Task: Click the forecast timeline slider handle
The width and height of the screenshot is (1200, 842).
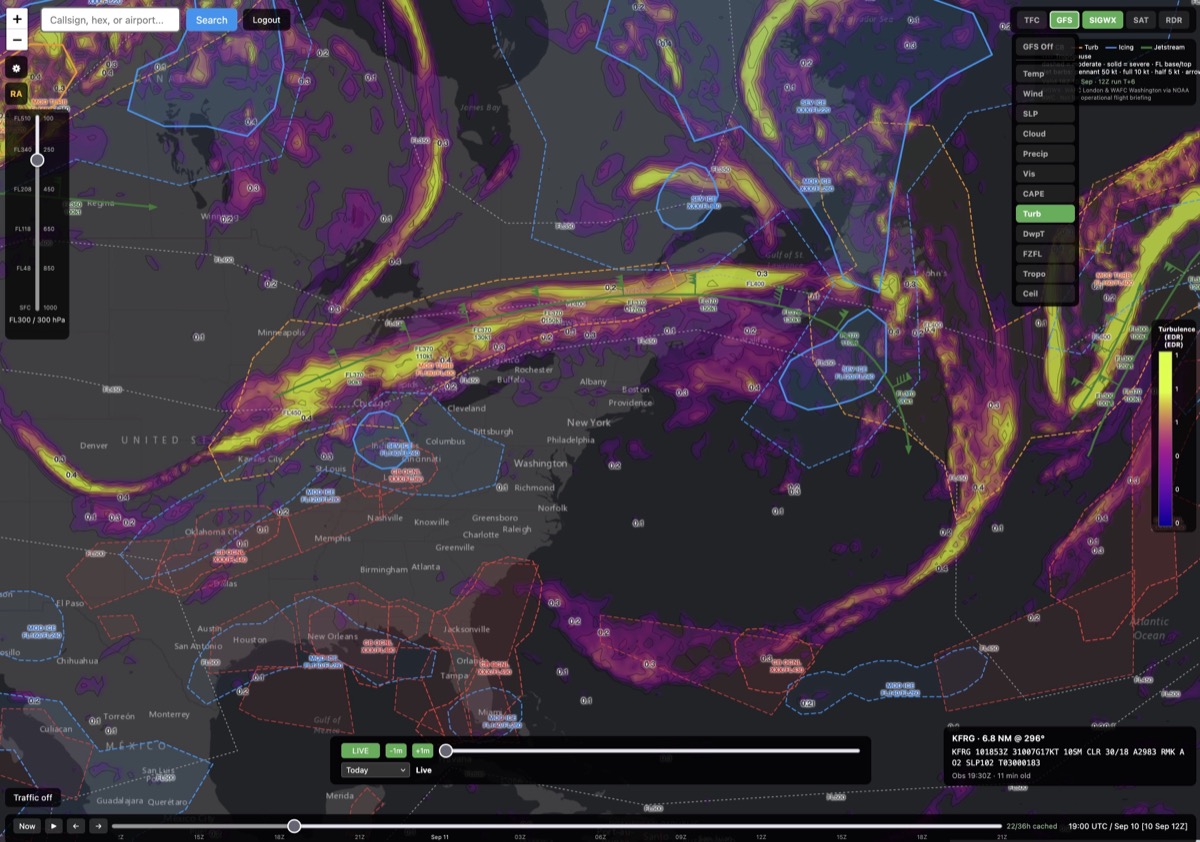Action: coord(294,826)
